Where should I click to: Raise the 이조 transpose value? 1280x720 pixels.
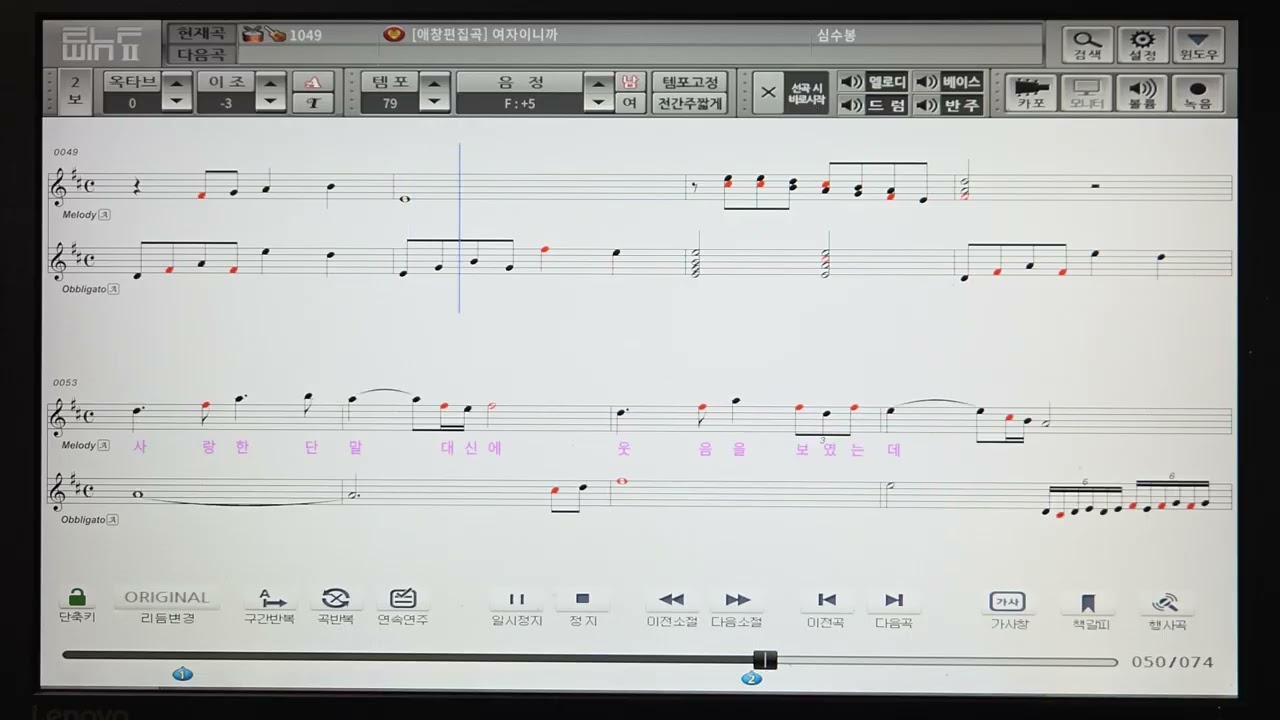(x=270, y=83)
